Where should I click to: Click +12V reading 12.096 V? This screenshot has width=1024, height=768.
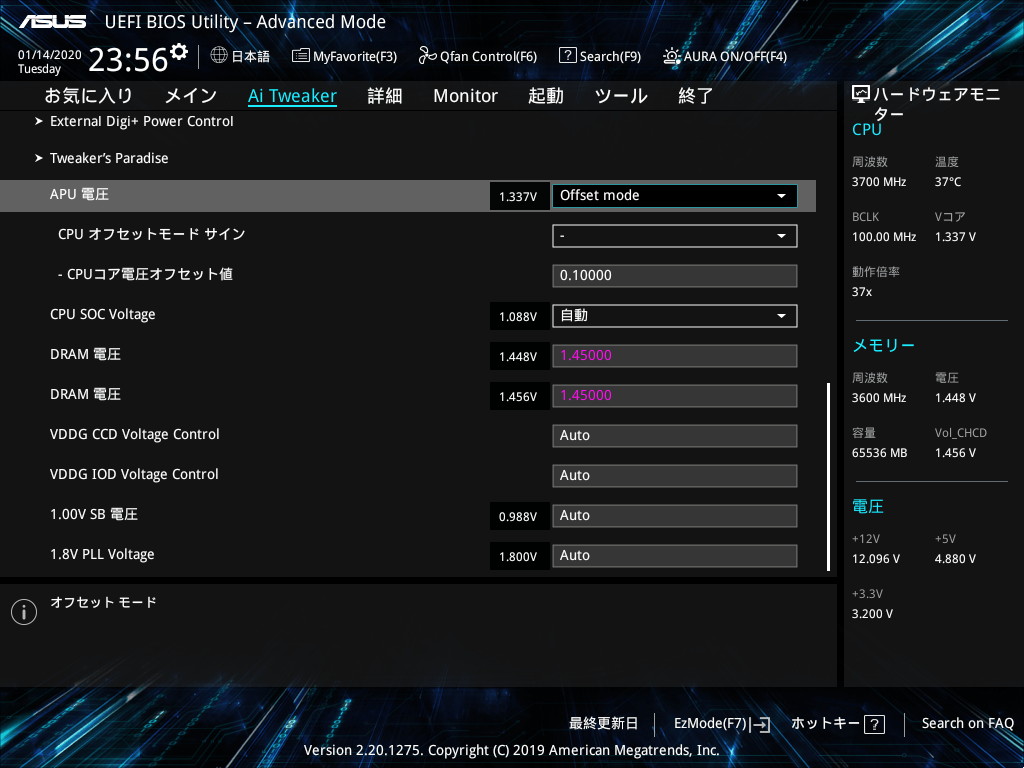point(876,559)
